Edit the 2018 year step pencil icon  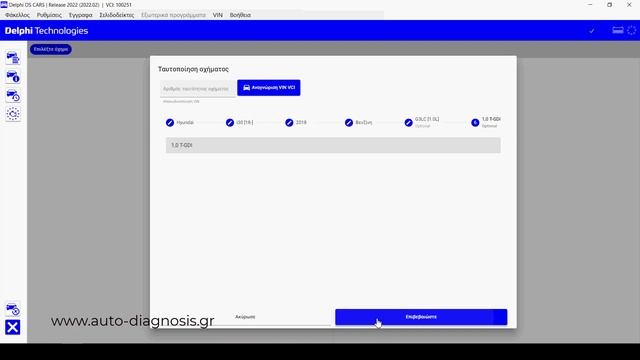coord(289,122)
